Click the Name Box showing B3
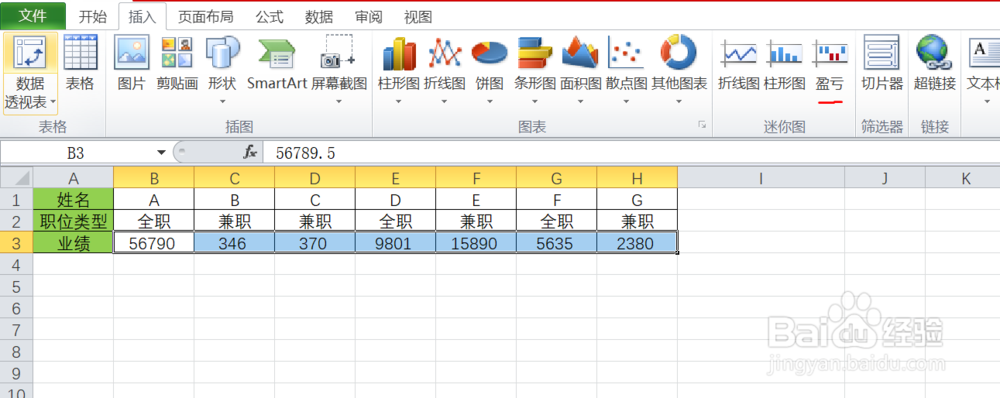The image size is (1000, 398). (77, 152)
